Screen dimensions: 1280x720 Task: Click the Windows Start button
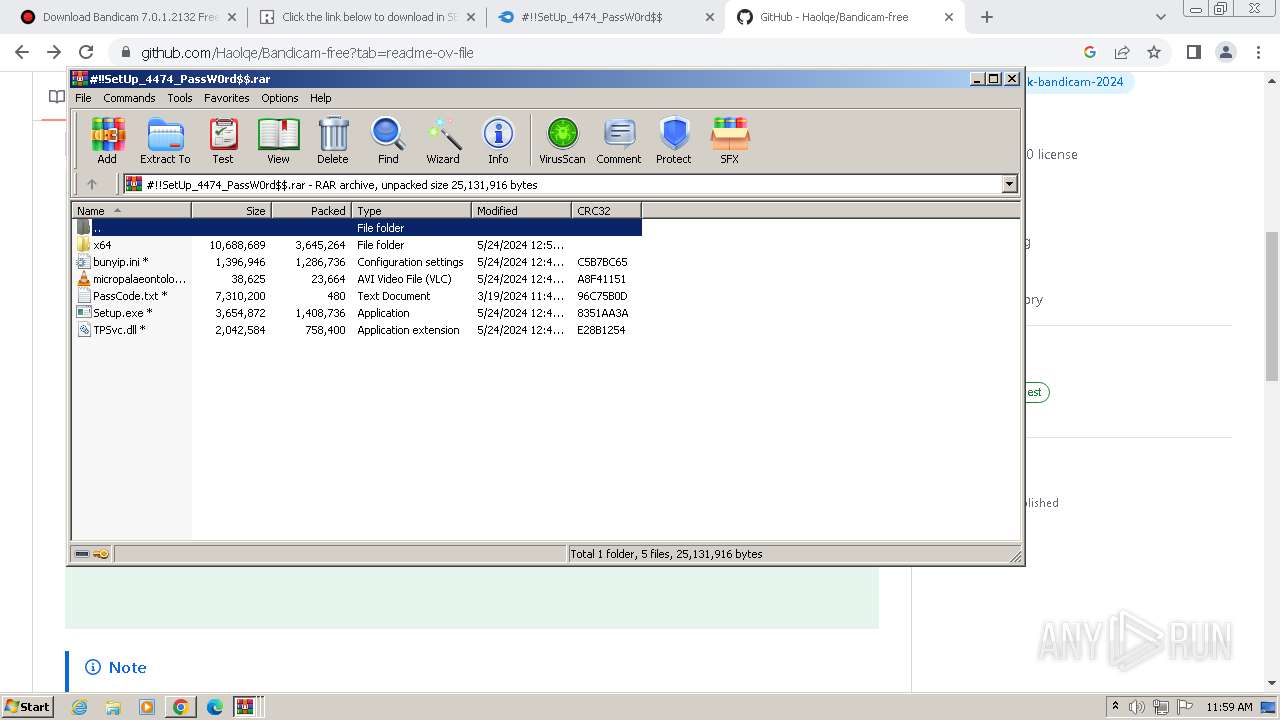tap(27, 706)
